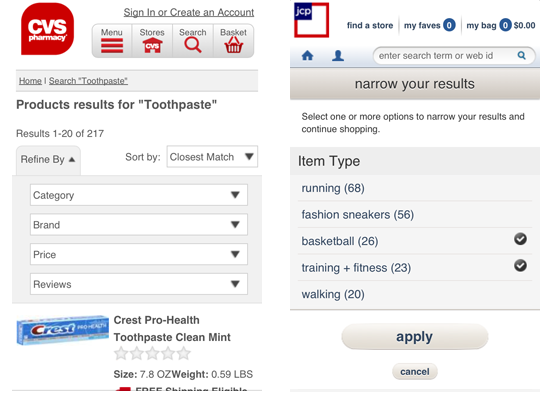
Task: Select the running (68) item type
Action: pyautogui.click(x=415, y=188)
